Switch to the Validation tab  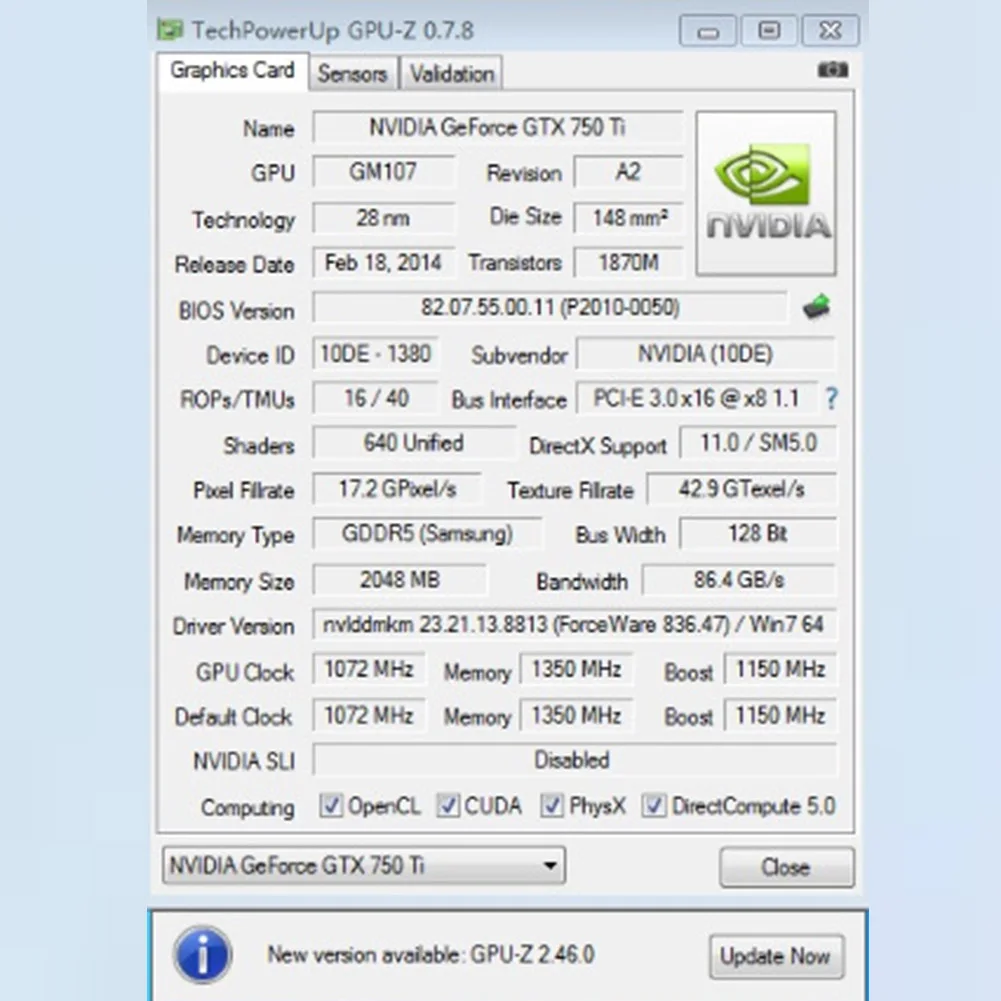coord(452,74)
